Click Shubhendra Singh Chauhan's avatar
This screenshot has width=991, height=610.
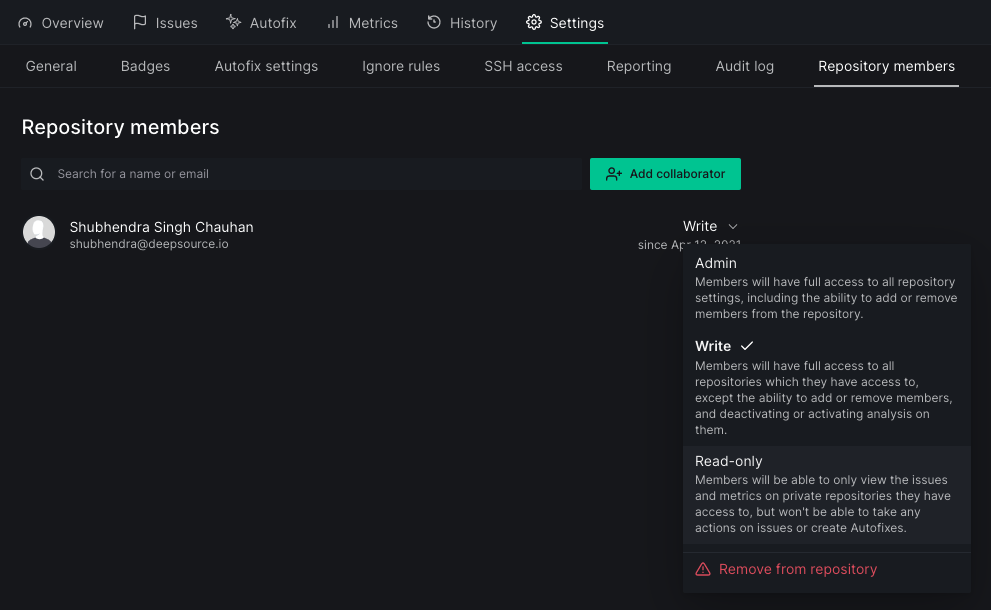point(39,232)
